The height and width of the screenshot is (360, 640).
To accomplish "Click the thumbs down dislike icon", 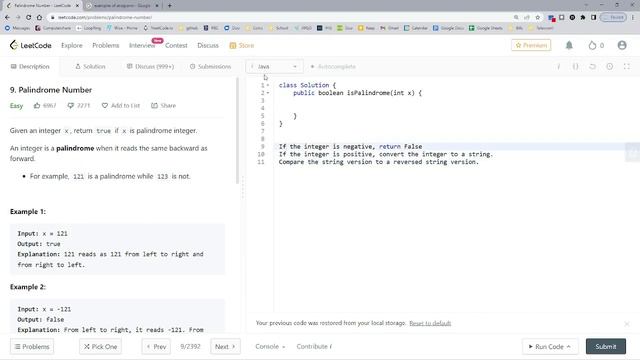I will point(70,106).
